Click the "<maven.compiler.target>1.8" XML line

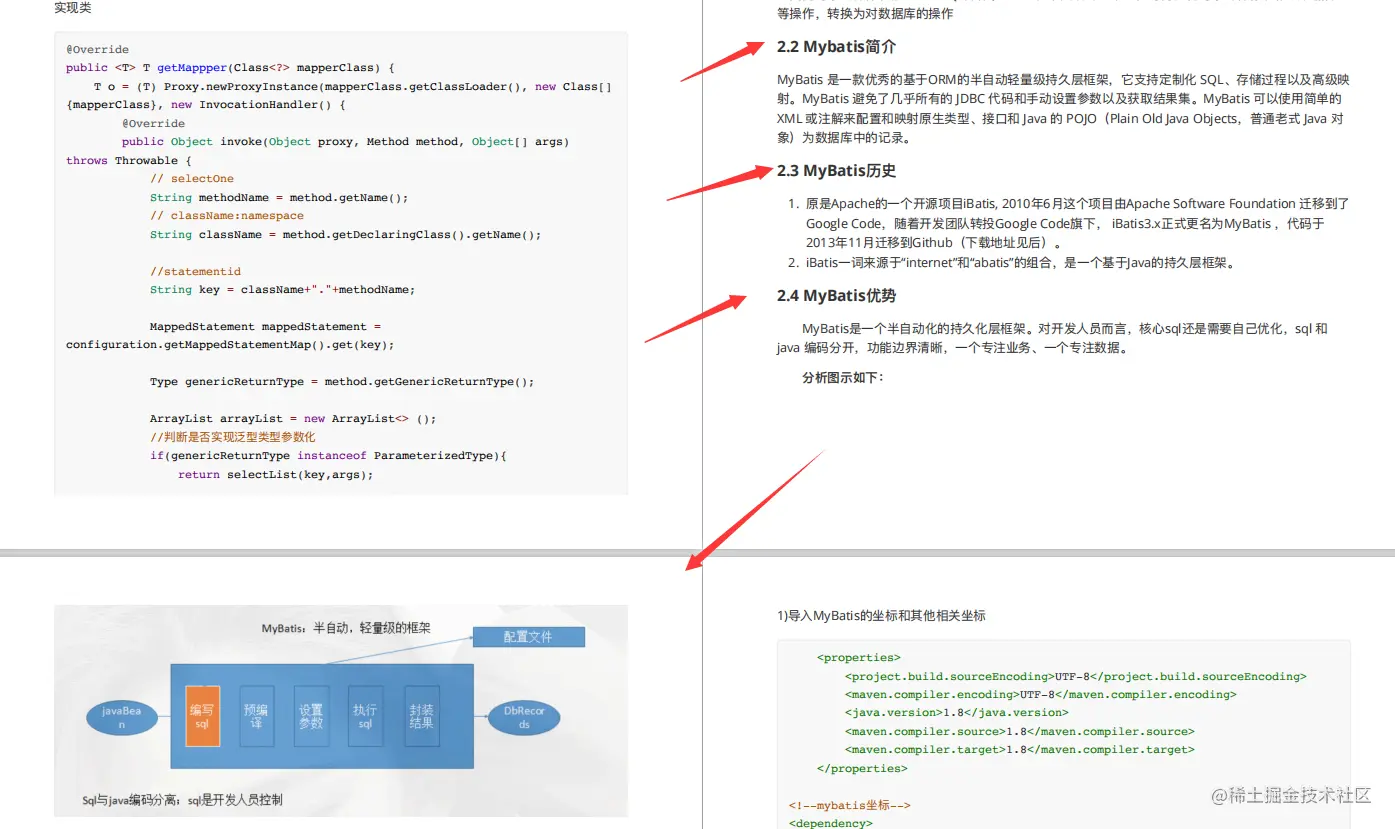(x=1020, y=750)
